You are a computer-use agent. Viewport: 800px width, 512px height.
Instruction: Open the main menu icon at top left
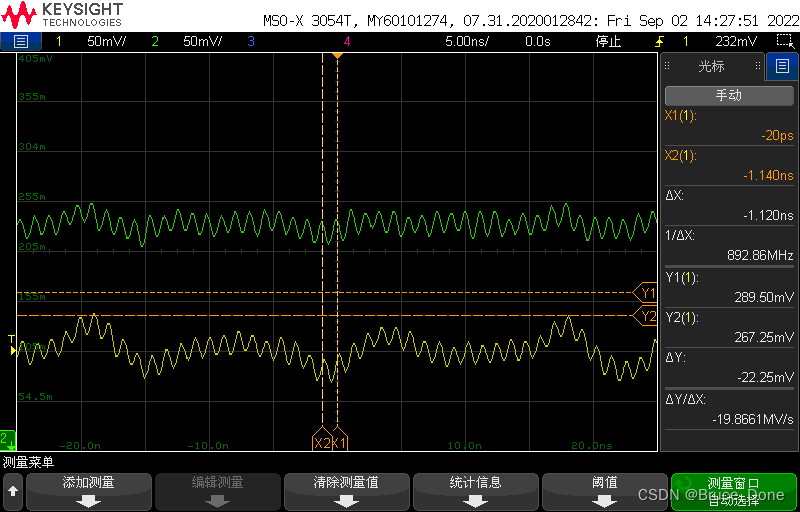[20, 41]
